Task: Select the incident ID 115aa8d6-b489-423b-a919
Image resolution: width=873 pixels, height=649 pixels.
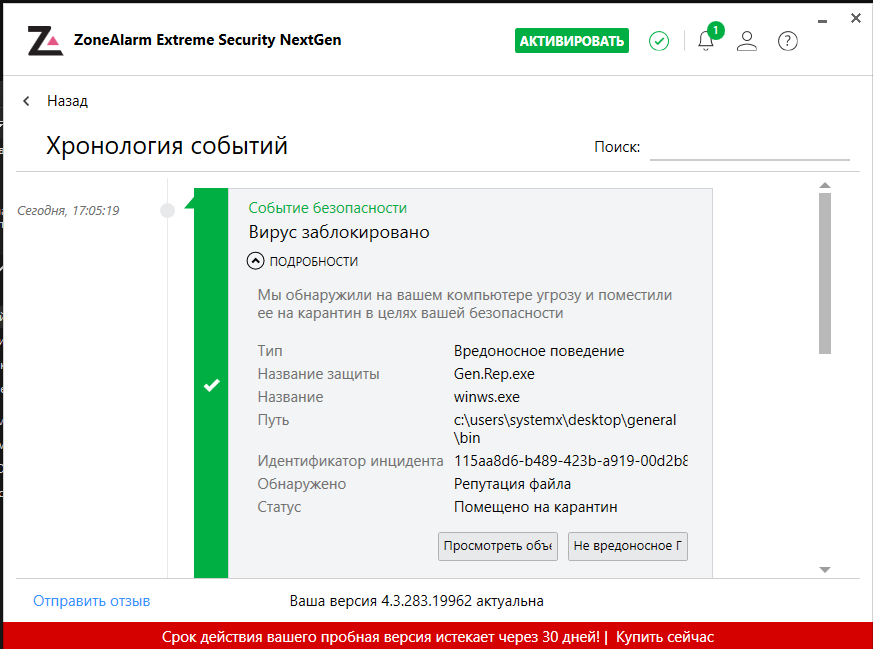Action: 571,461
